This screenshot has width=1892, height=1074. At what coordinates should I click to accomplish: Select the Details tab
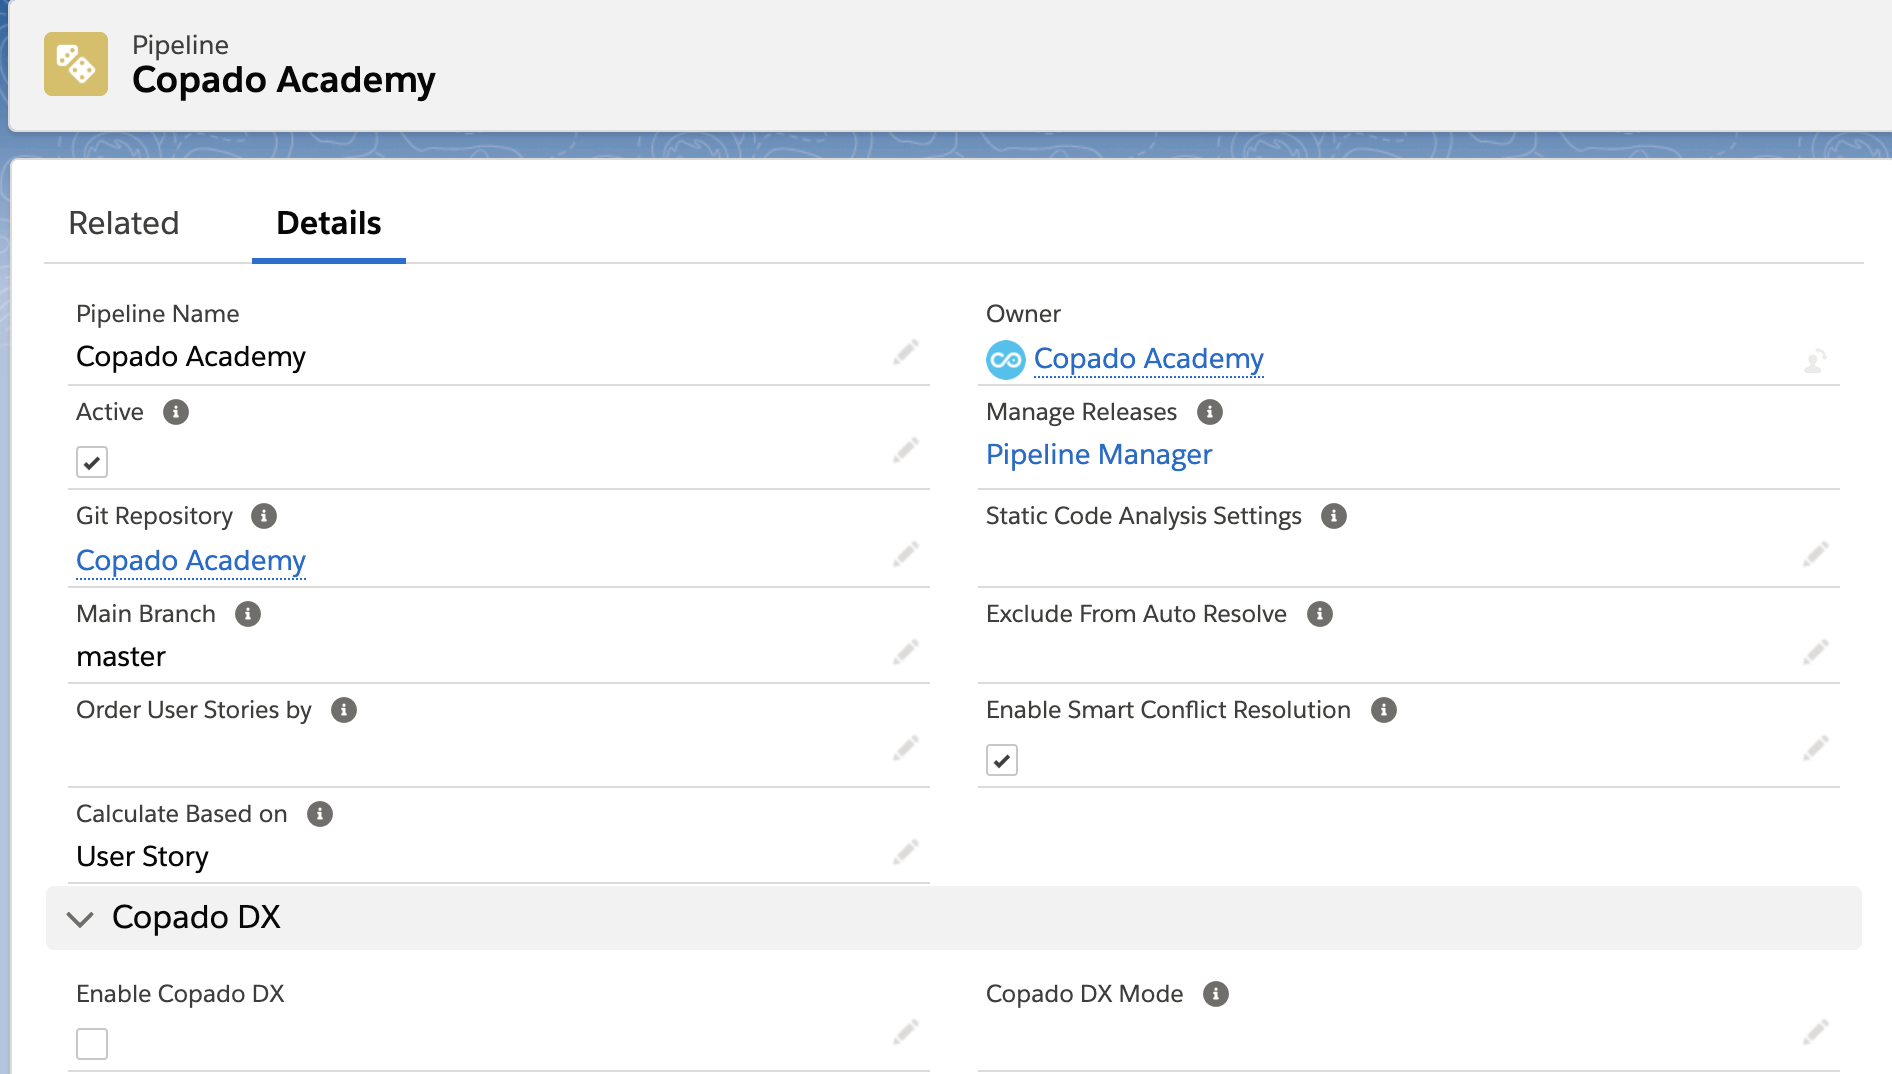(x=329, y=223)
